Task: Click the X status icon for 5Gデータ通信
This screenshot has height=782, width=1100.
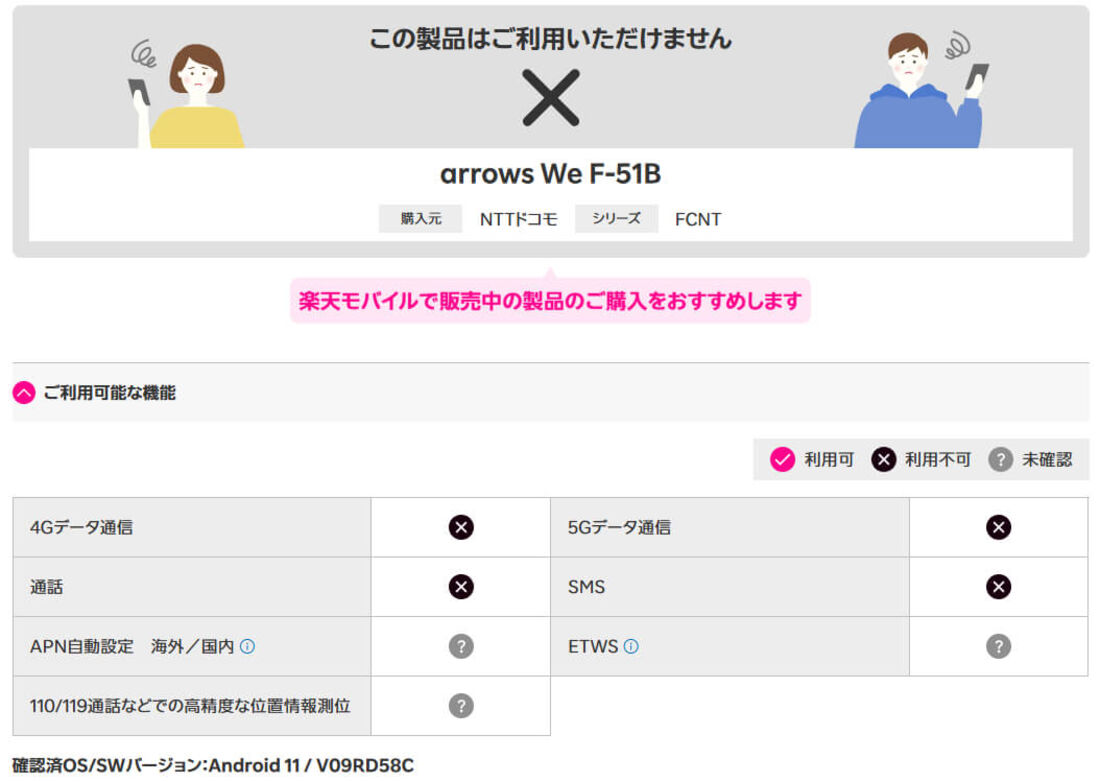Action: pos(998,527)
